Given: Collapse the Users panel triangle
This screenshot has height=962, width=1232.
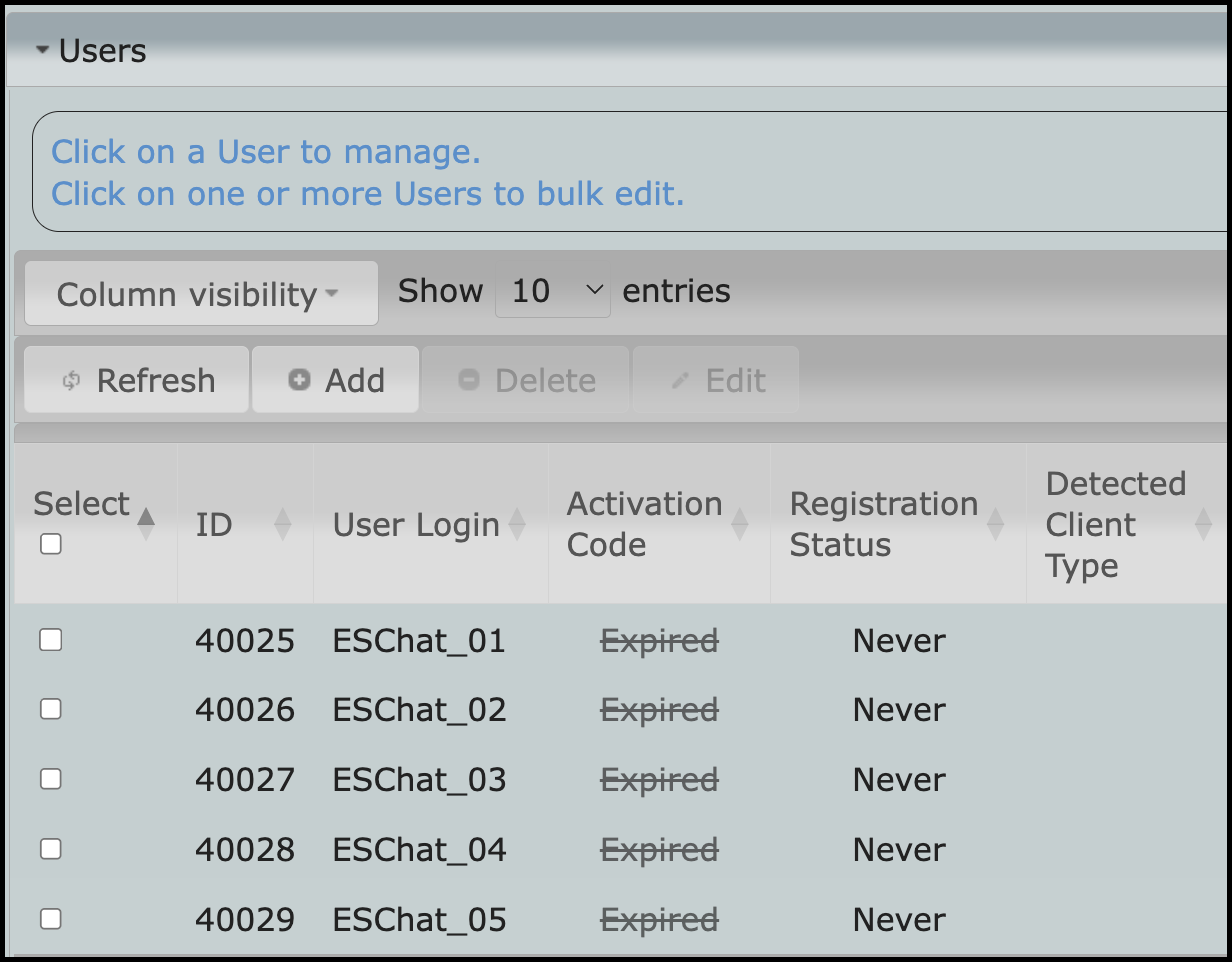Looking at the screenshot, I should 42,51.
